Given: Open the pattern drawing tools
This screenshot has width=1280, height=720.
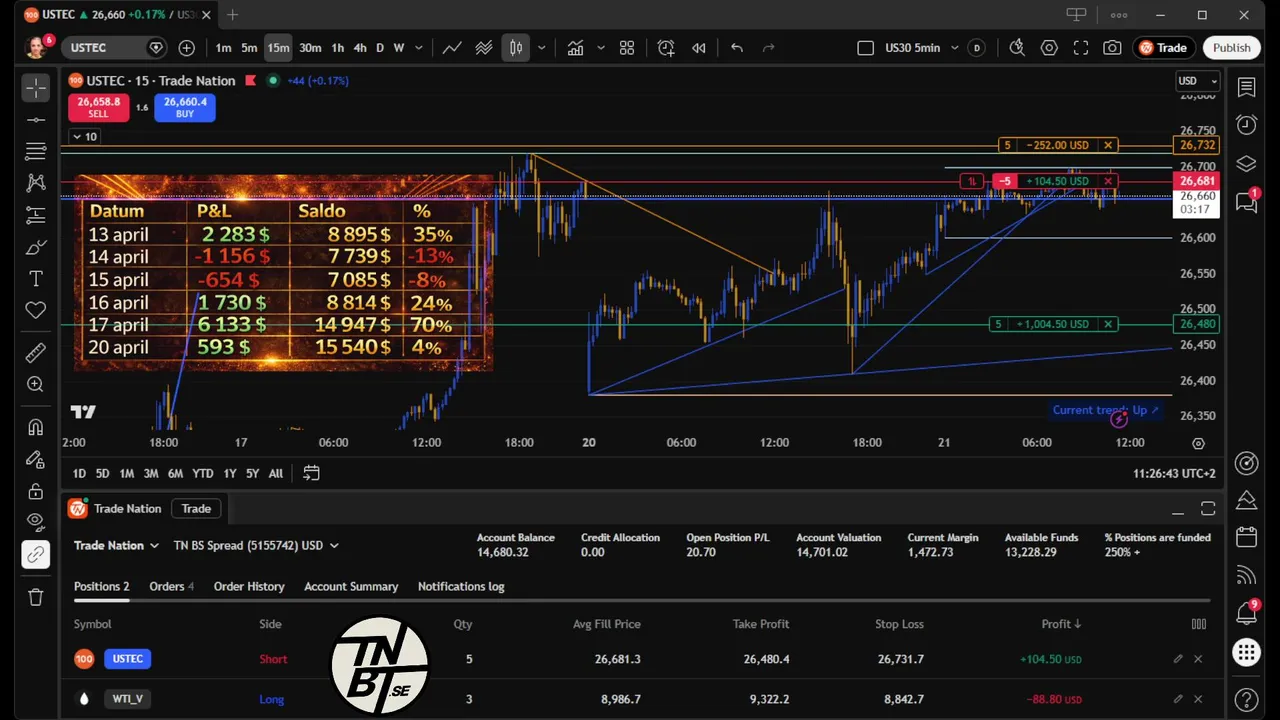Looking at the screenshot, I should [36, 183].
